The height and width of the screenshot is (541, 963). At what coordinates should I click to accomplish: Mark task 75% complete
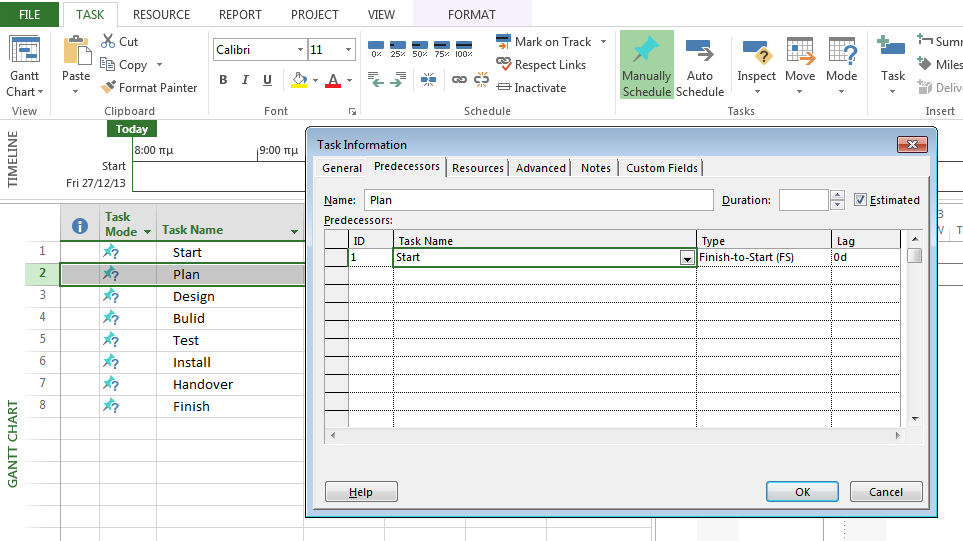pos(442,49)
